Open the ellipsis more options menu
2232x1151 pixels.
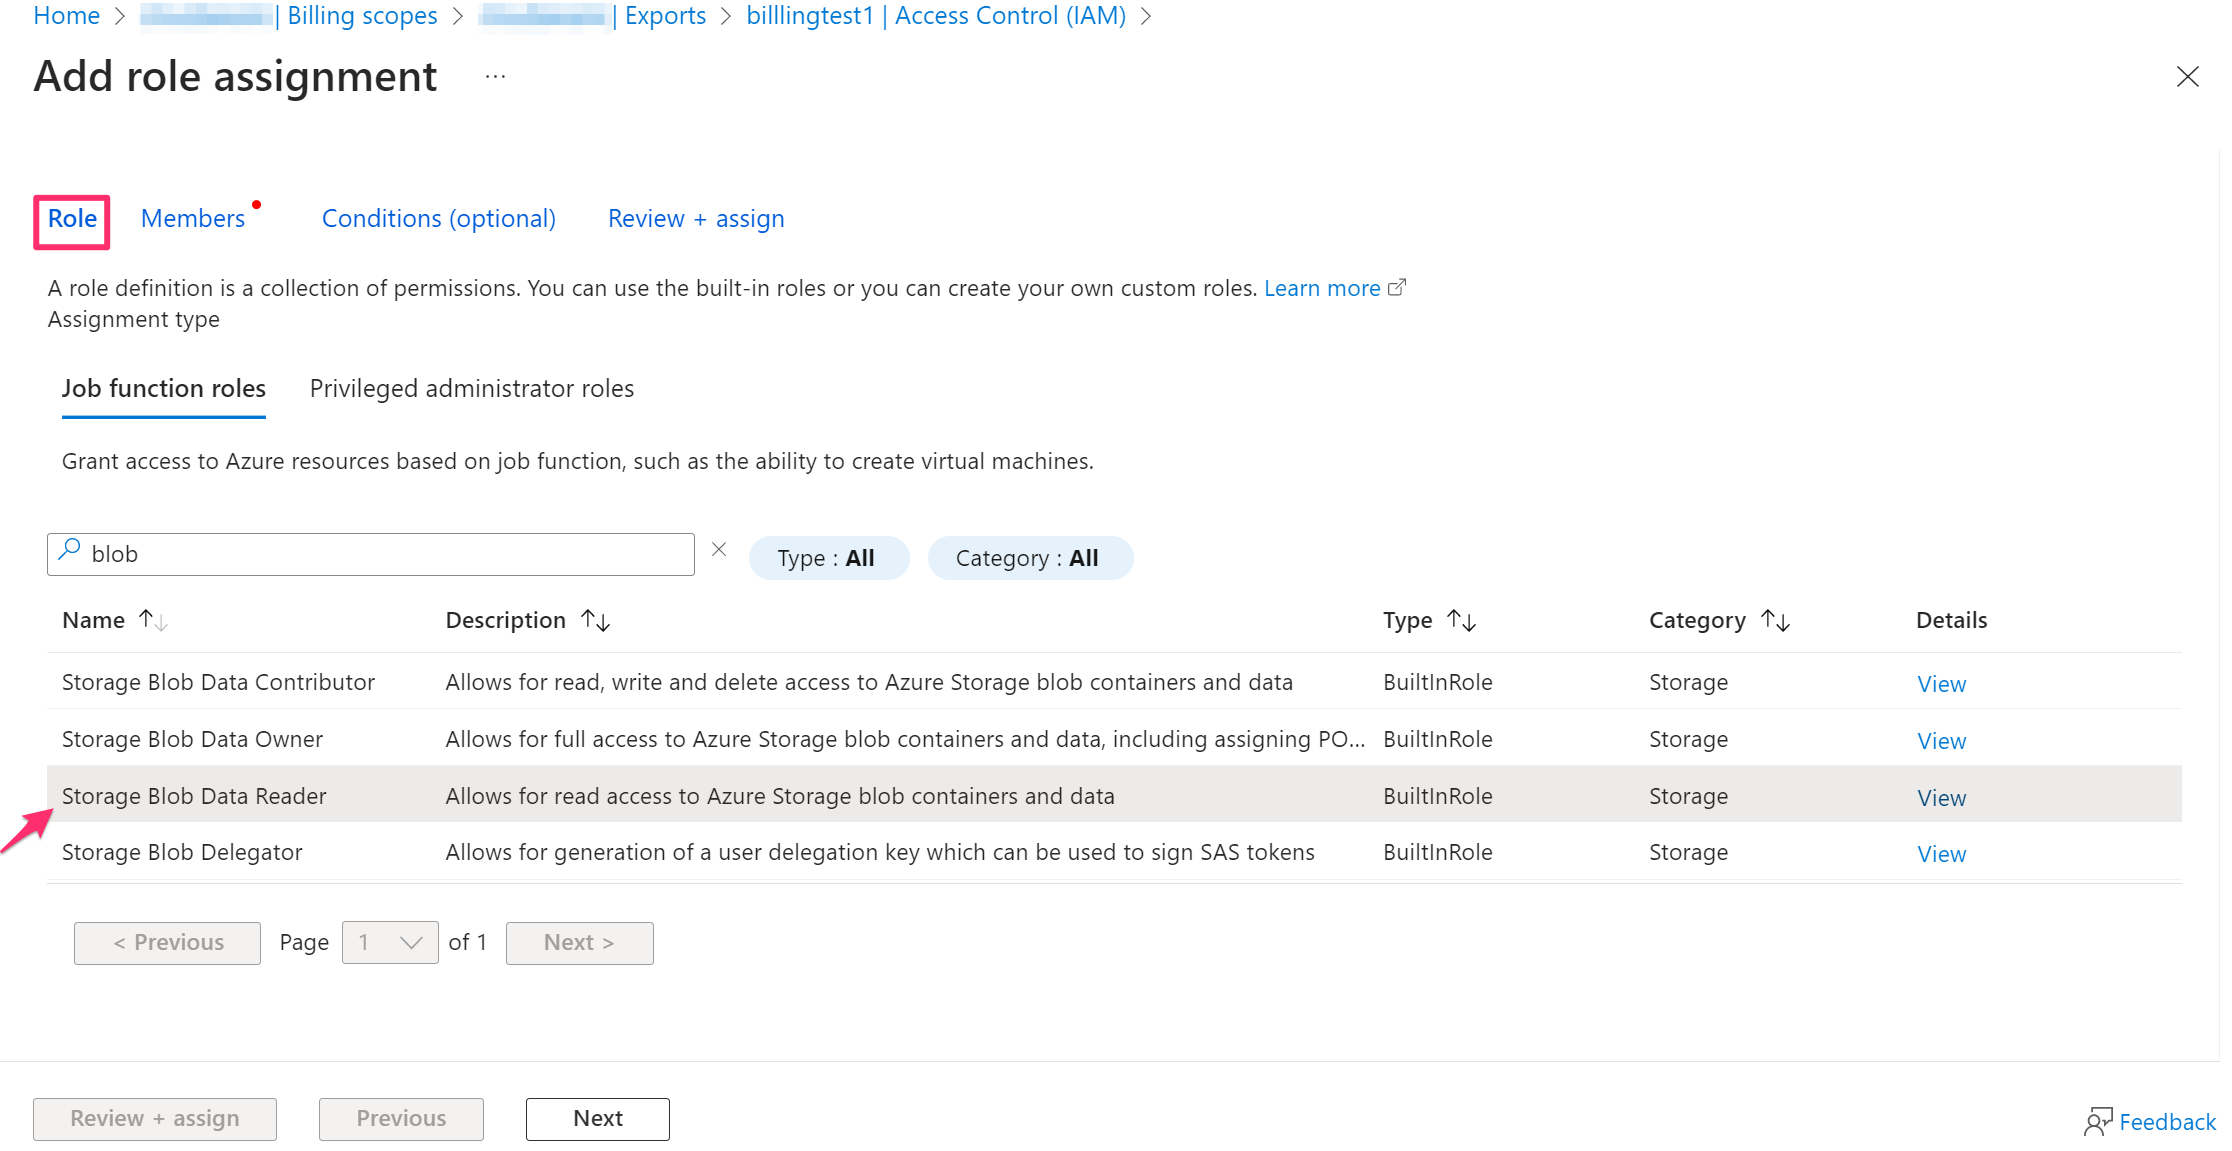495,77
